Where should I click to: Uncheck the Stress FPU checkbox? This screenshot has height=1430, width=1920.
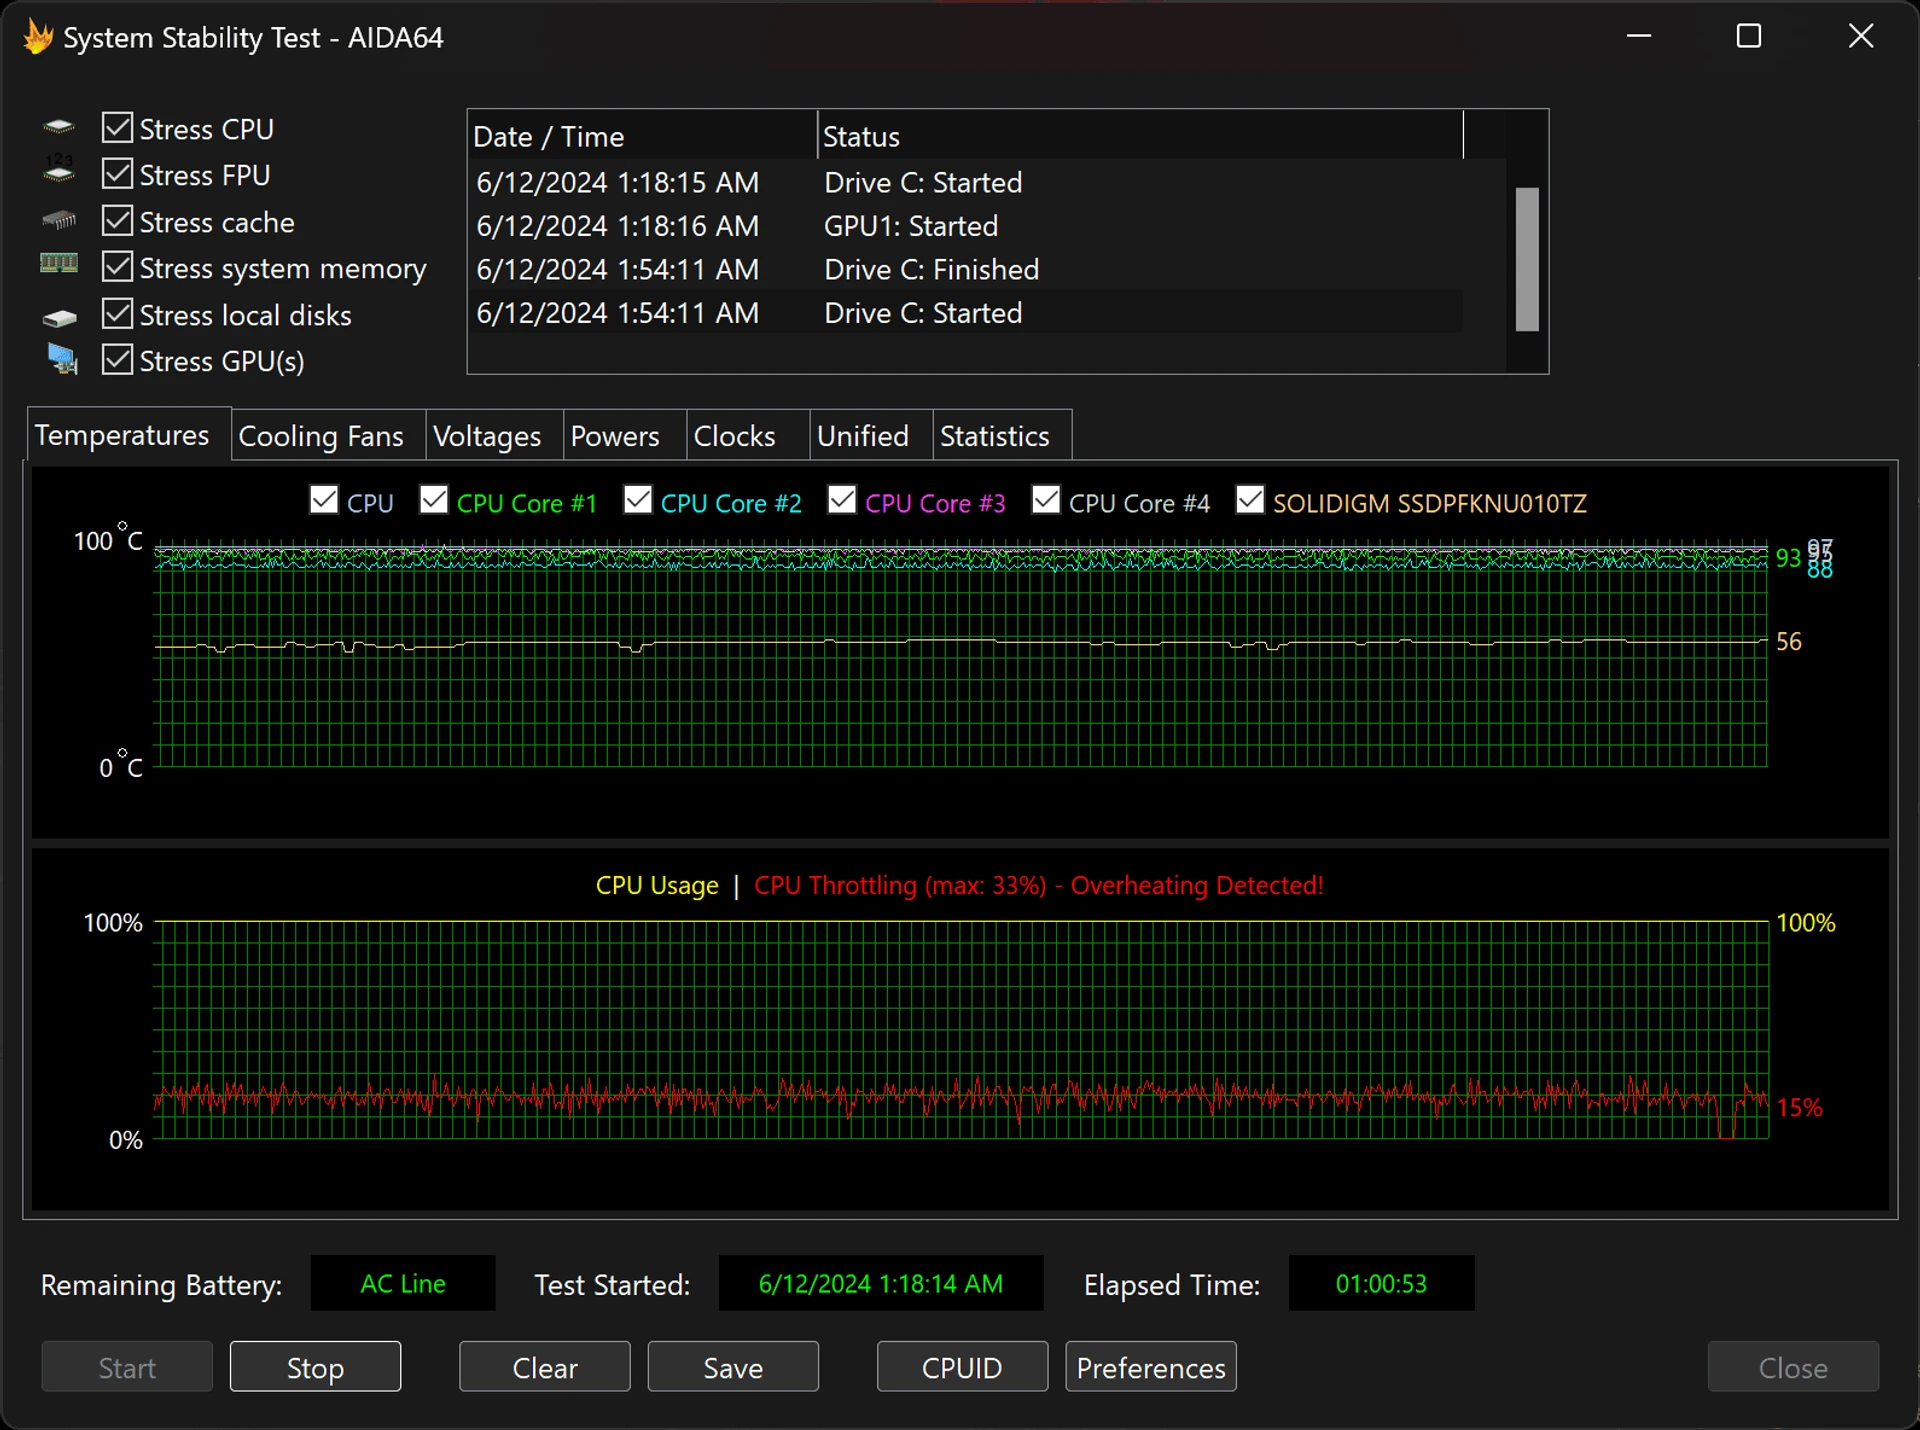(118, 174)
